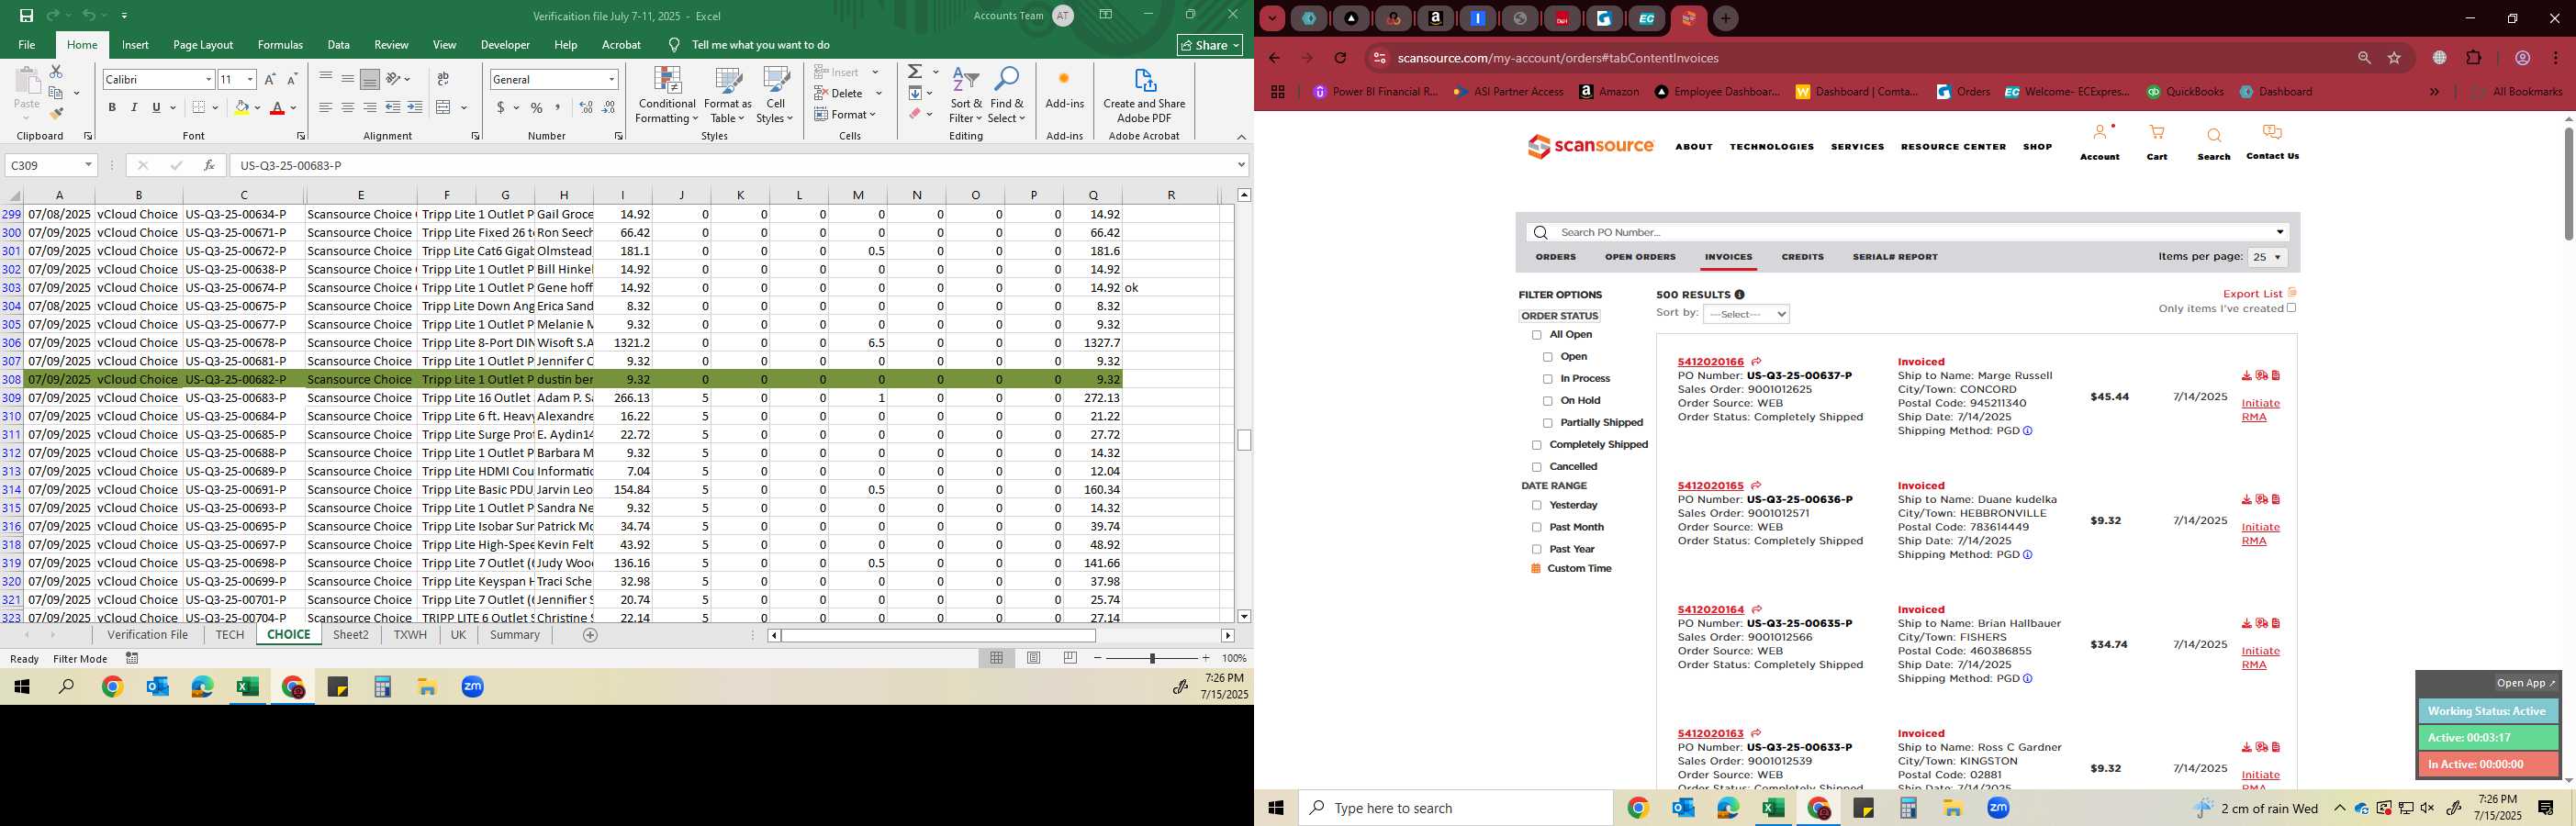Viewport: 2576px width, 826px height.
Task: Switch to the TXWH sheet tab
Action: tap(410, 635)
